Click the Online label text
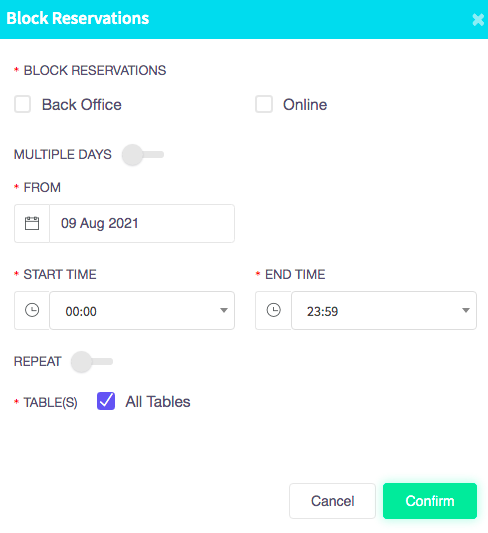The image size is (488, 533). (x=305, y=105)
